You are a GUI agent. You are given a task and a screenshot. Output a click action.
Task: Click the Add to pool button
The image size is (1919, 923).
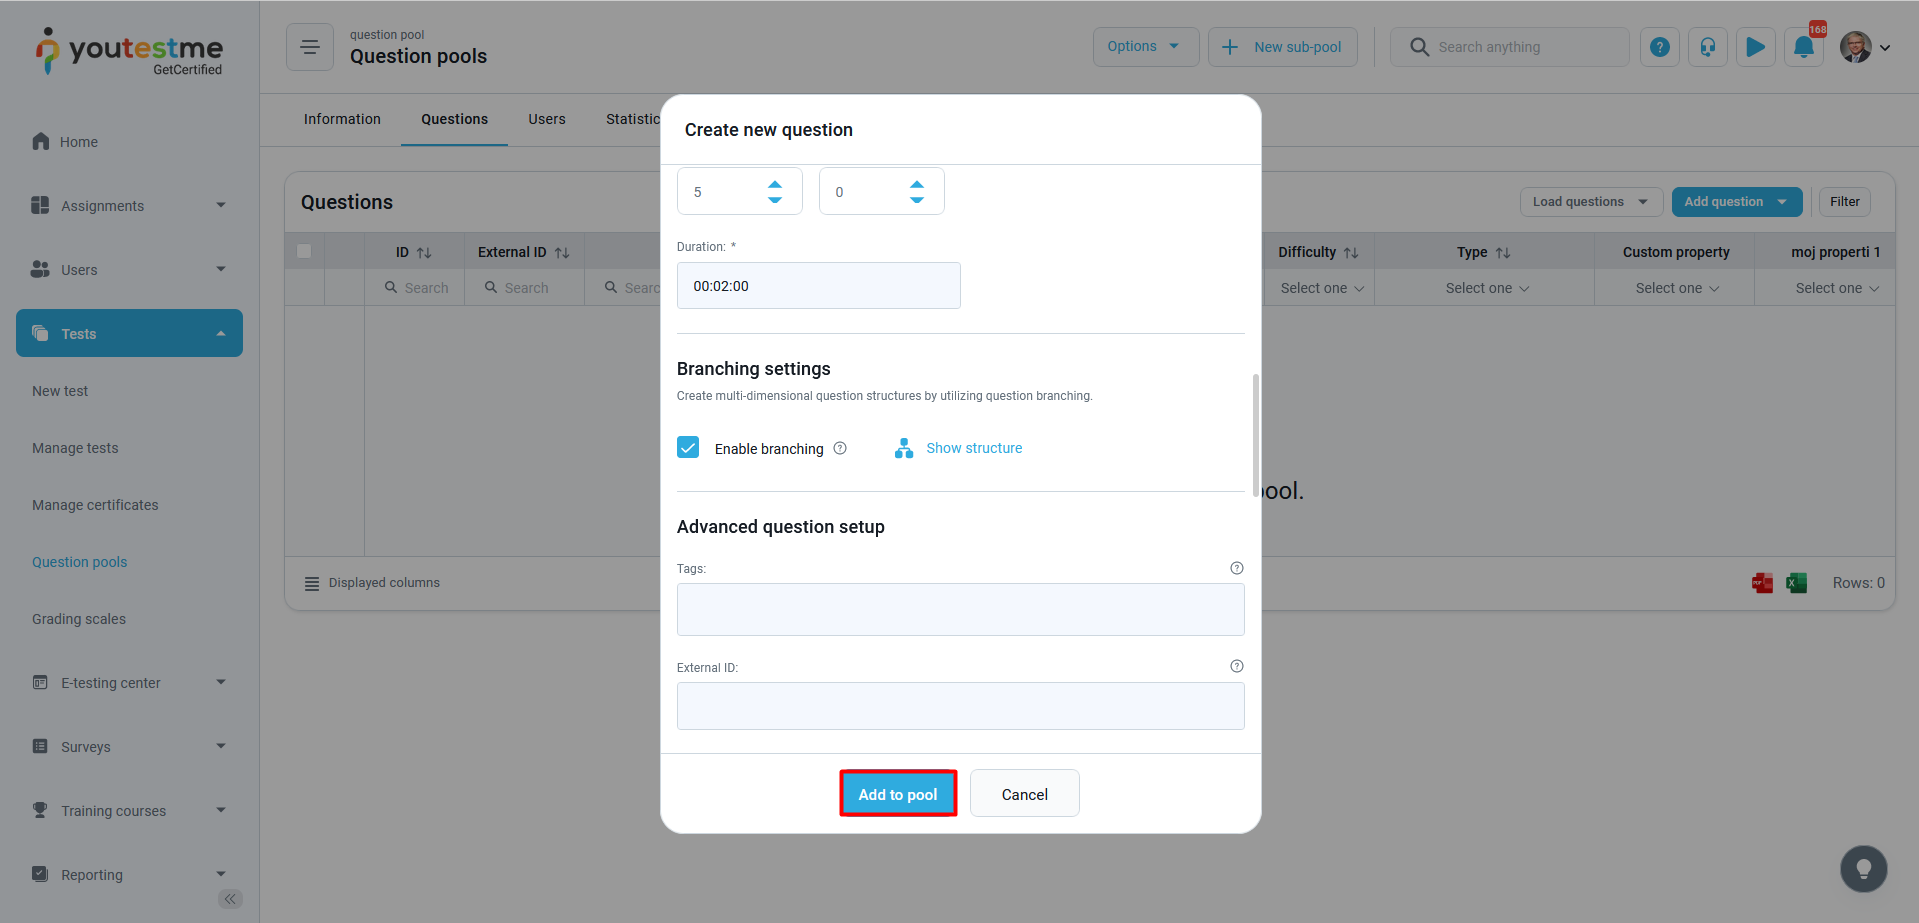(897, 794)
